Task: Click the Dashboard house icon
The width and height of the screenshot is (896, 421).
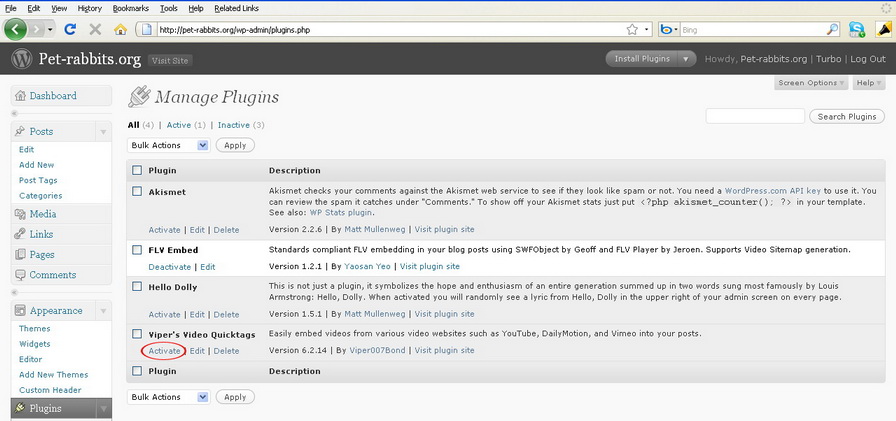Action: pos(21,96)
